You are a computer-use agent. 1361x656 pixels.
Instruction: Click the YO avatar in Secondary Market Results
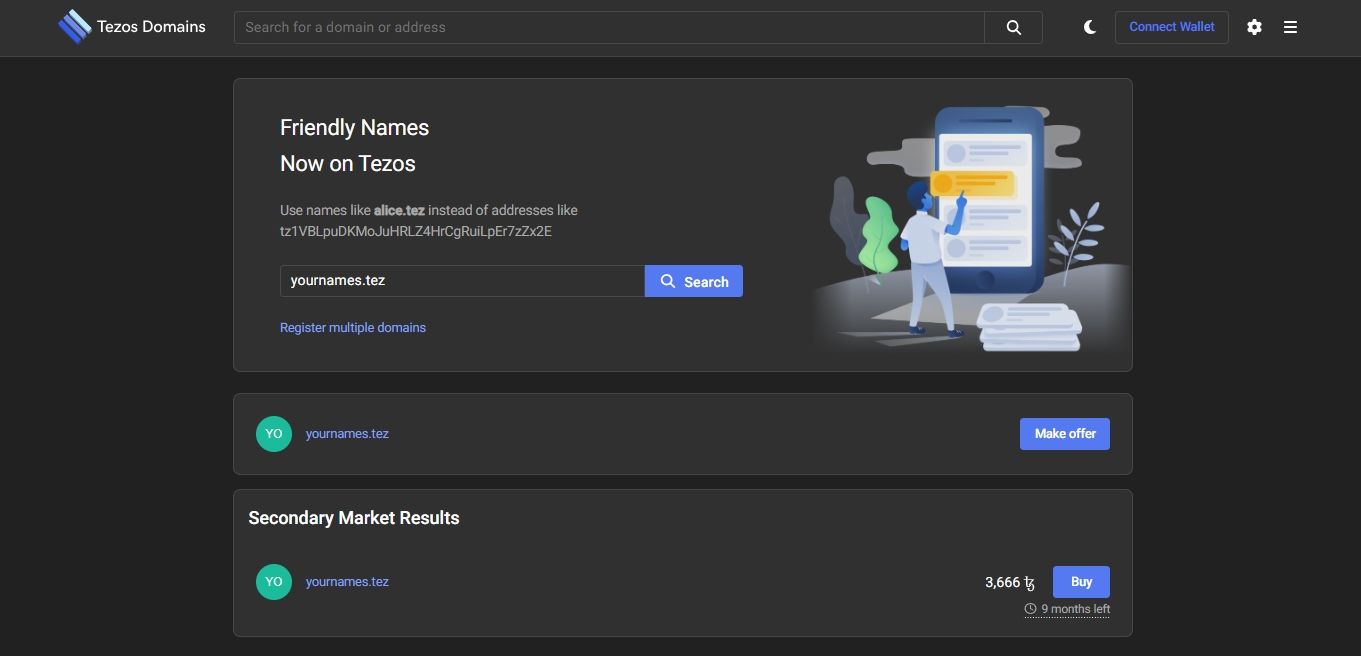[x=274, y=582]
